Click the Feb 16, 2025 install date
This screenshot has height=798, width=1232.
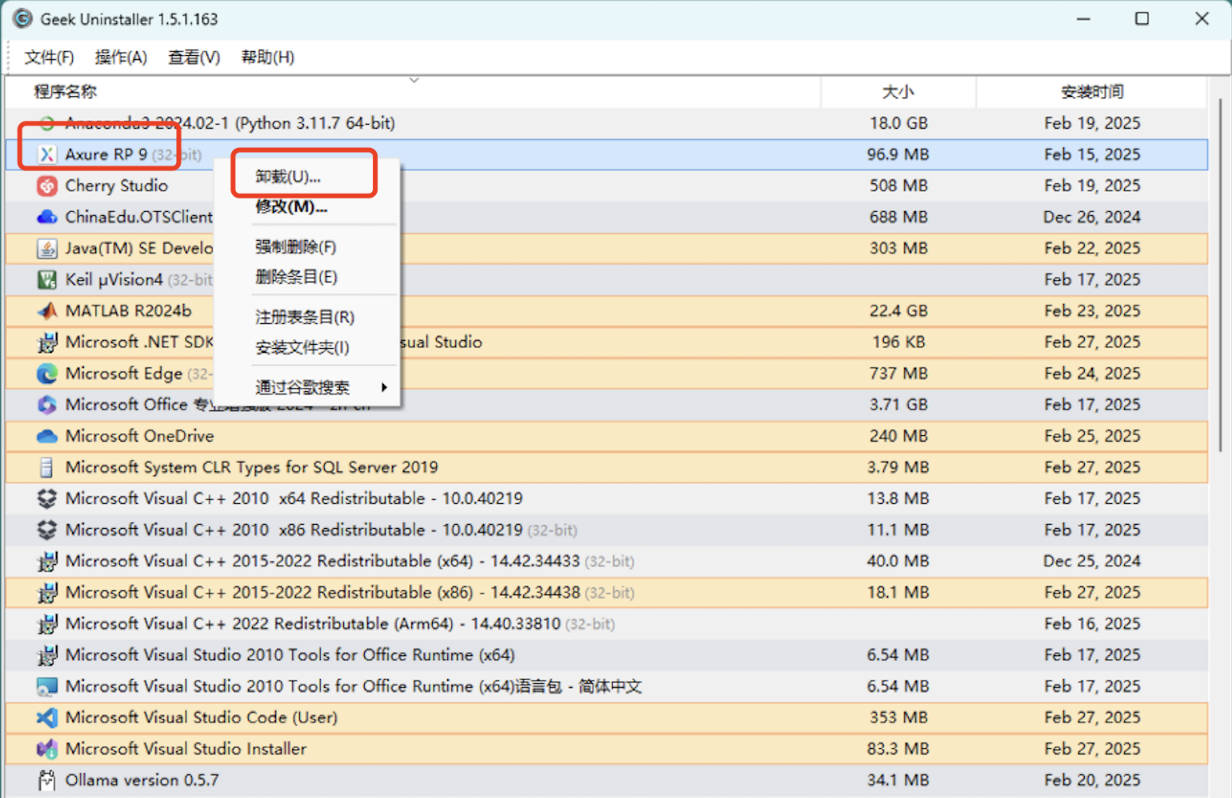coord(1092,623)
